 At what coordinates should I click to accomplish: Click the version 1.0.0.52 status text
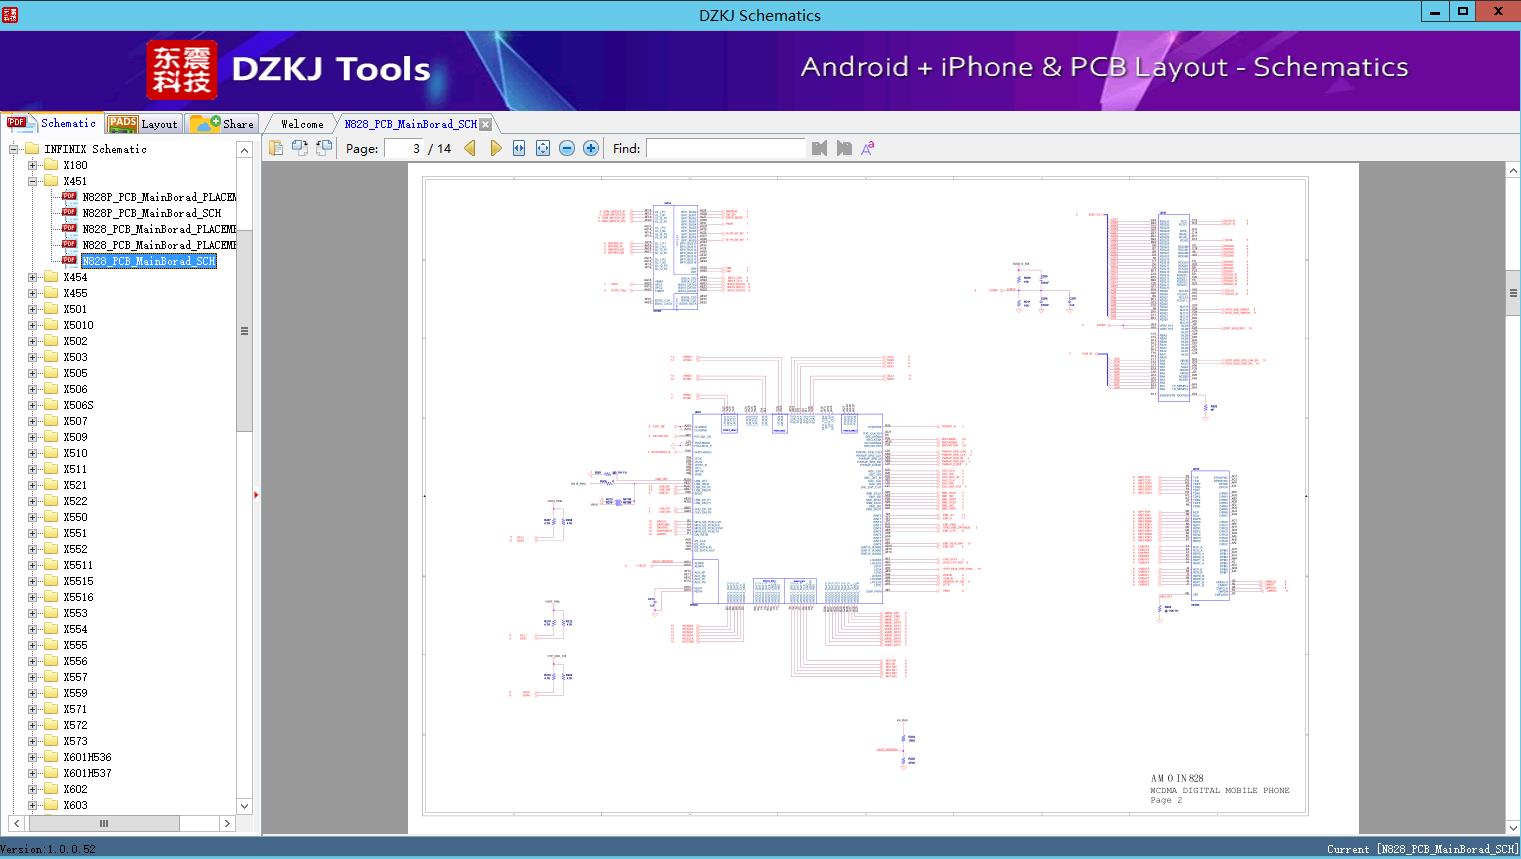pos(48,849)
